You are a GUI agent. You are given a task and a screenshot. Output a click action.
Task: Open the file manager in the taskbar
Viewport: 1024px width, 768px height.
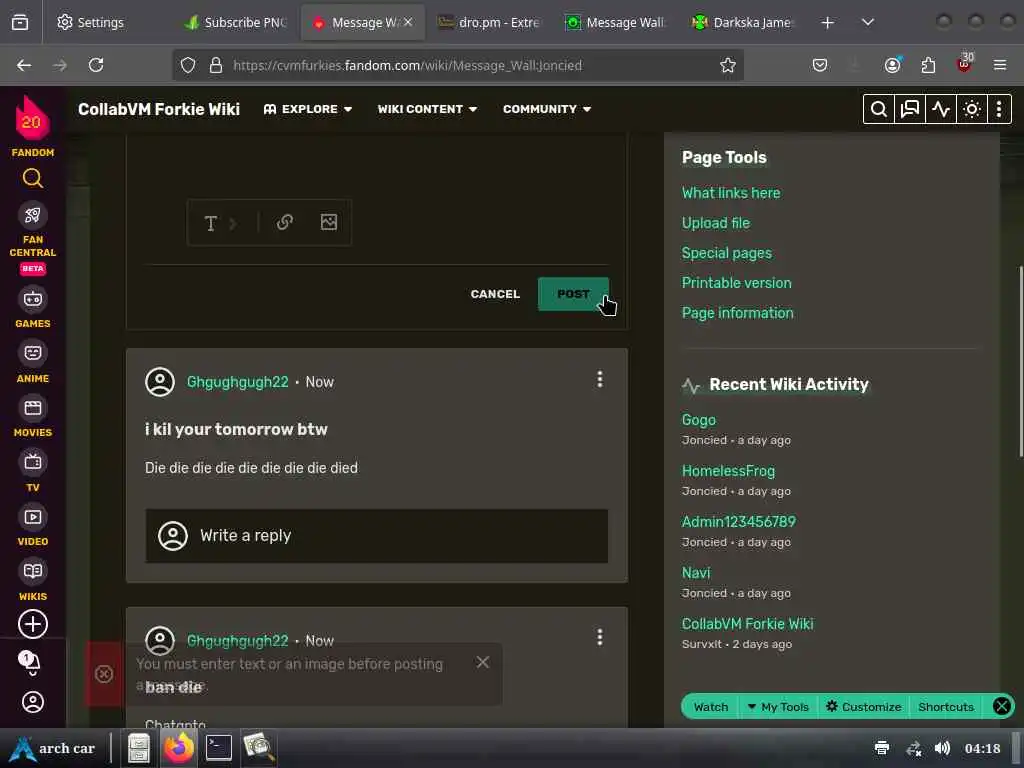coord(138,747)
